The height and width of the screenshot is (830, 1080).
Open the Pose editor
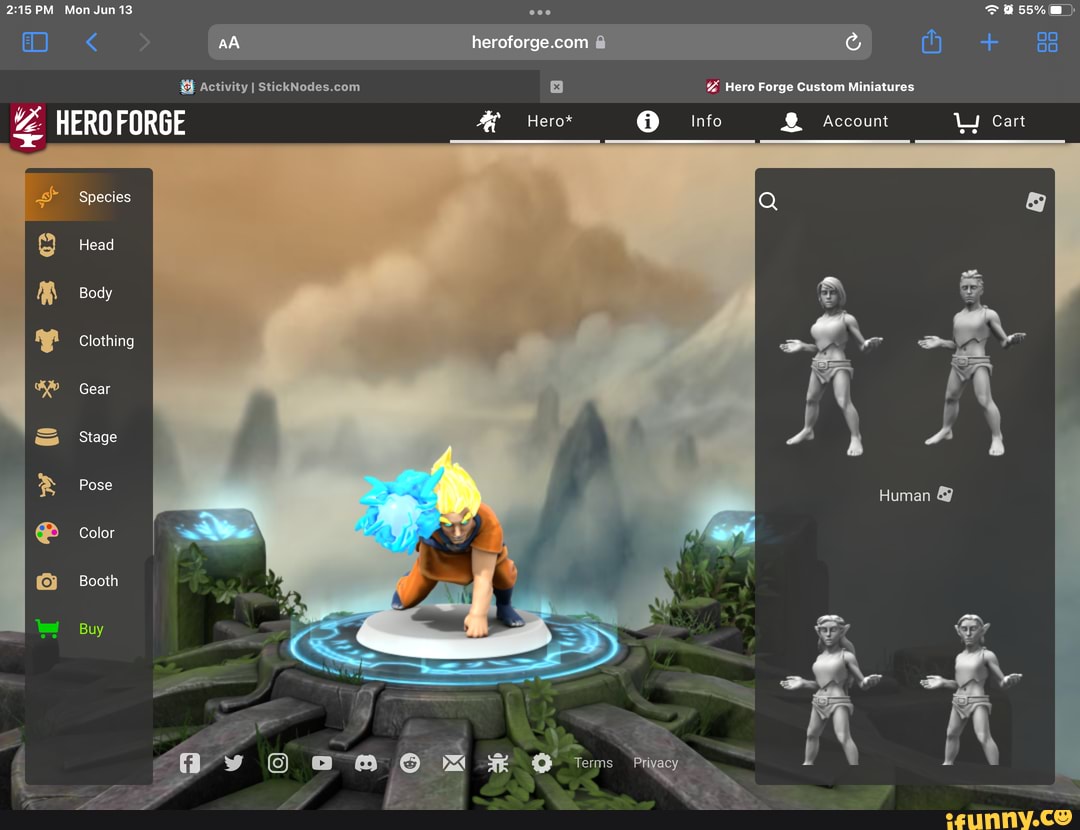(88, 485)
